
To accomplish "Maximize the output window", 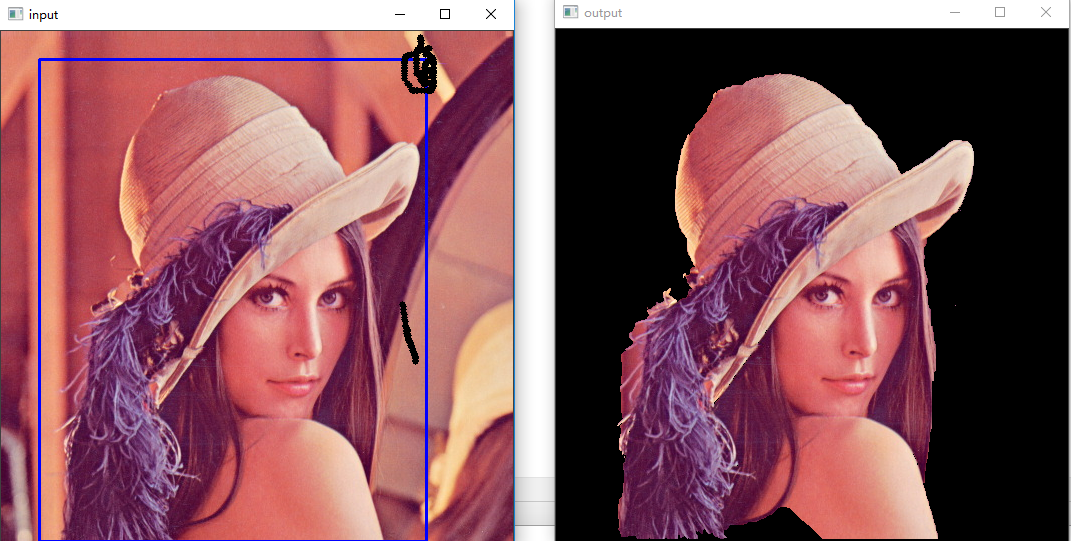I will (x=1000, y=12).
